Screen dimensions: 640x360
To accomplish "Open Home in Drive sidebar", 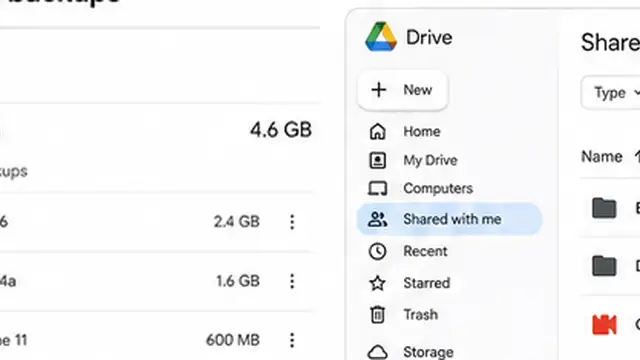I will point(422,131).
